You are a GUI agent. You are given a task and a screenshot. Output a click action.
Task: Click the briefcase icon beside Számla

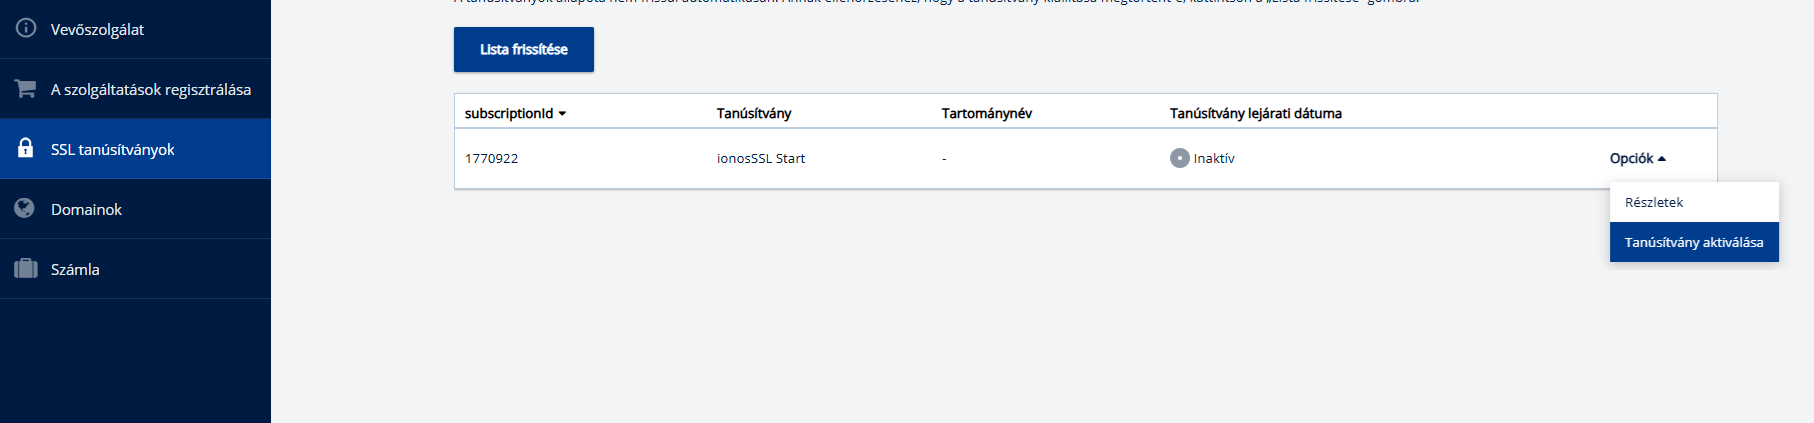(26, 268)
